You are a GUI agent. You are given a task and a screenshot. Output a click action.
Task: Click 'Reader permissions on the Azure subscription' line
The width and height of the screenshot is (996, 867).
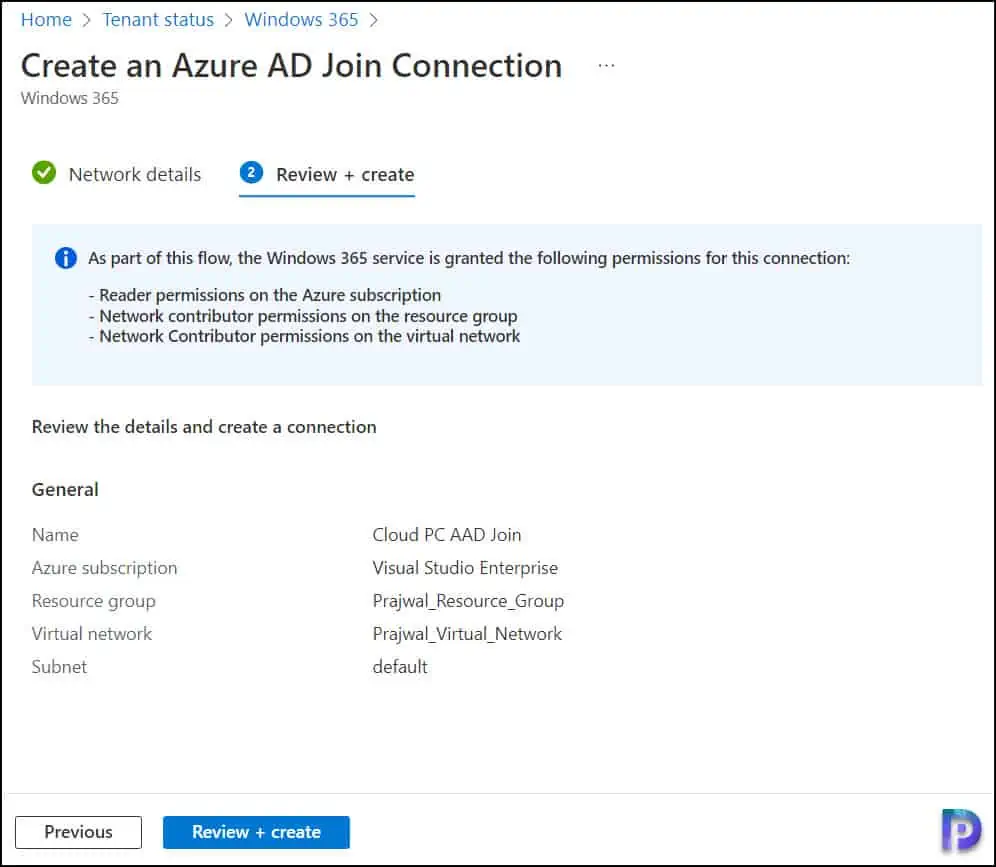coord(270,295)
